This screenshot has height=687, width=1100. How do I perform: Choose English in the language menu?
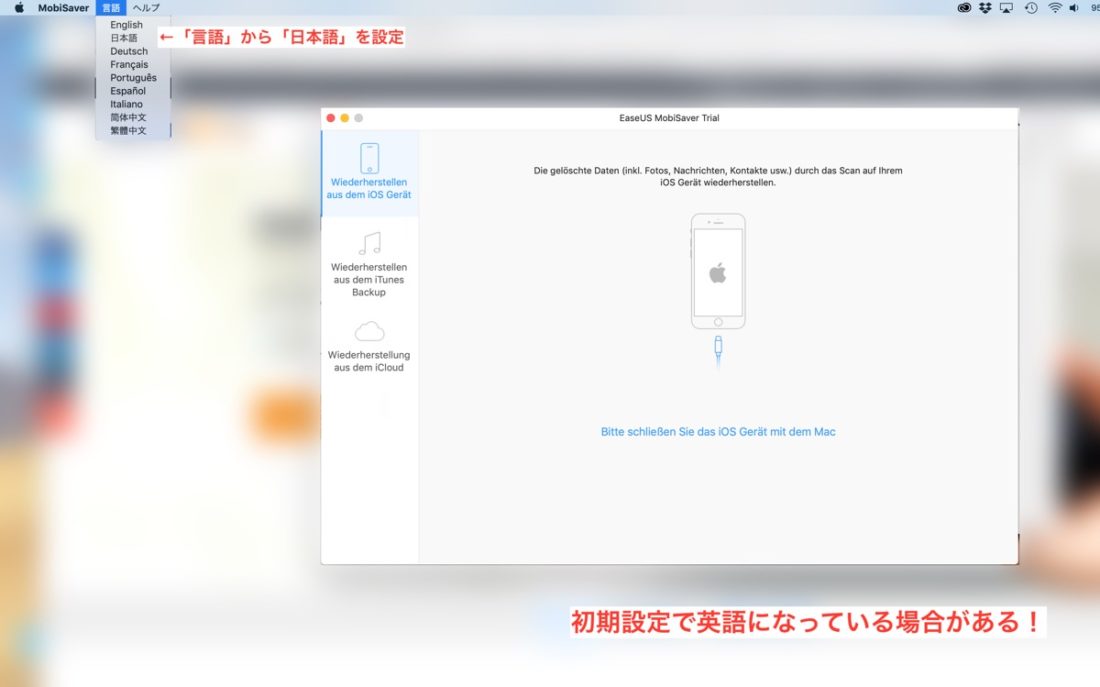point(126,25)
